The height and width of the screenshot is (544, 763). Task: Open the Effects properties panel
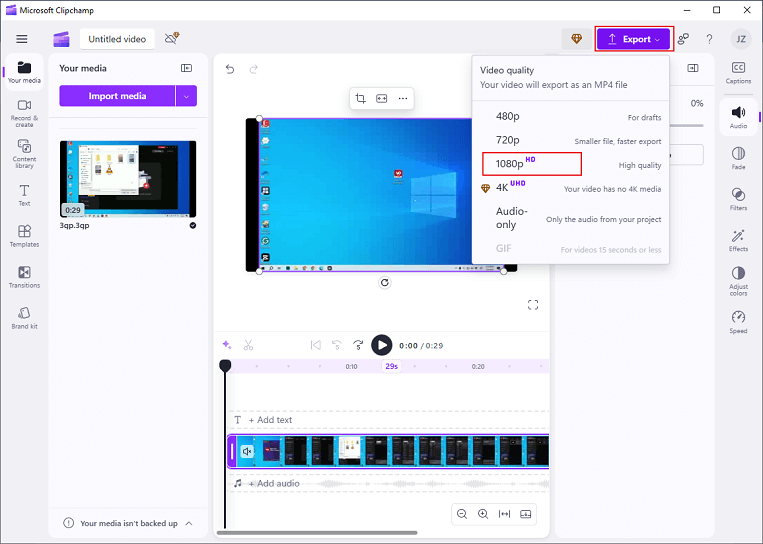click(738, 240)
